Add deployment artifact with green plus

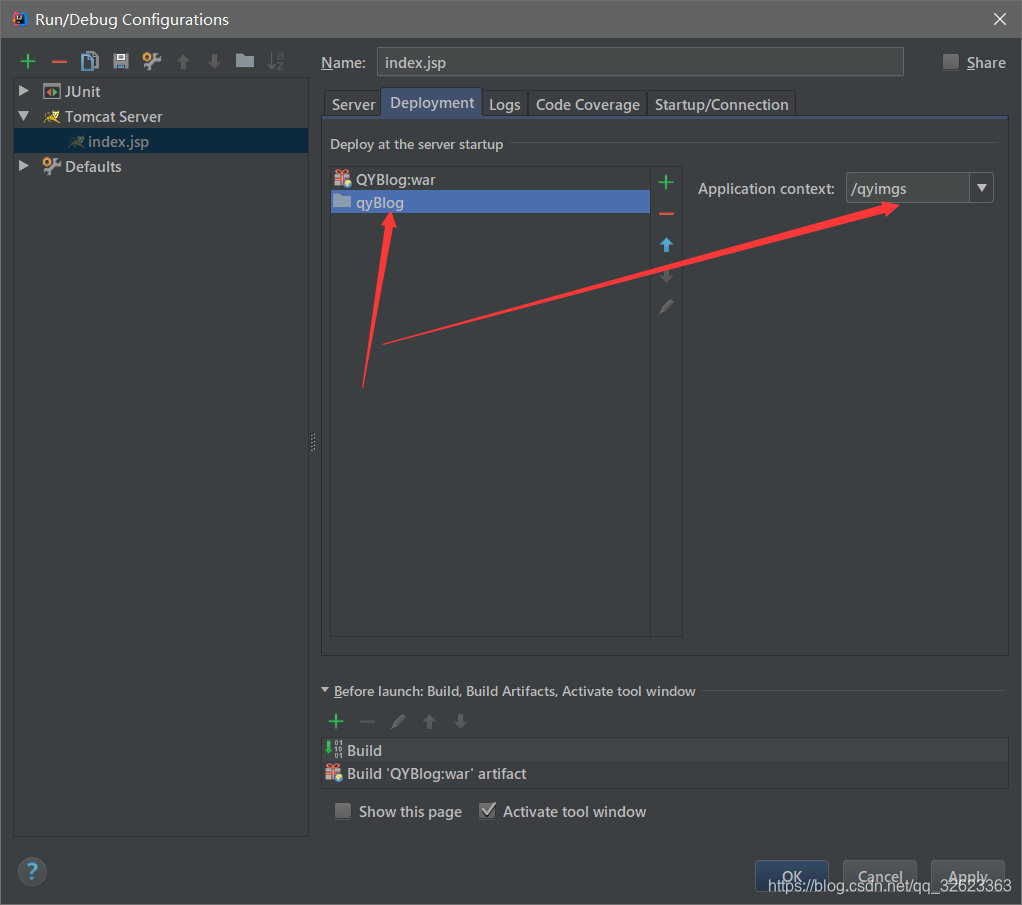(665, 183)
